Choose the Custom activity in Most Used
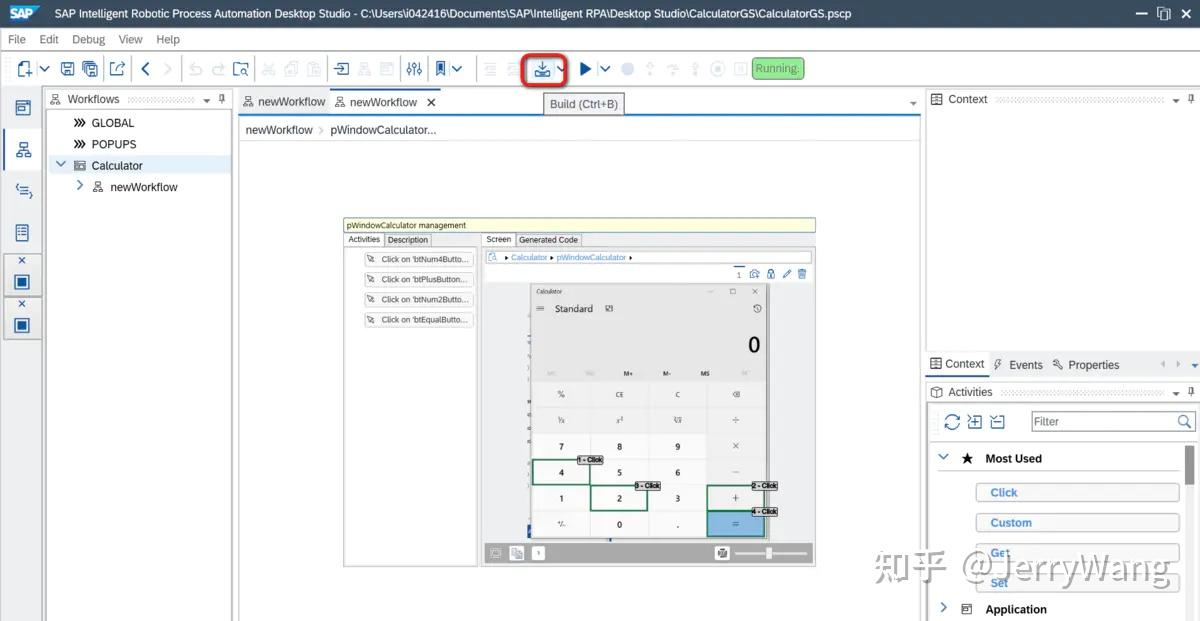The image size is (1200, 621). coord(1077,522)
